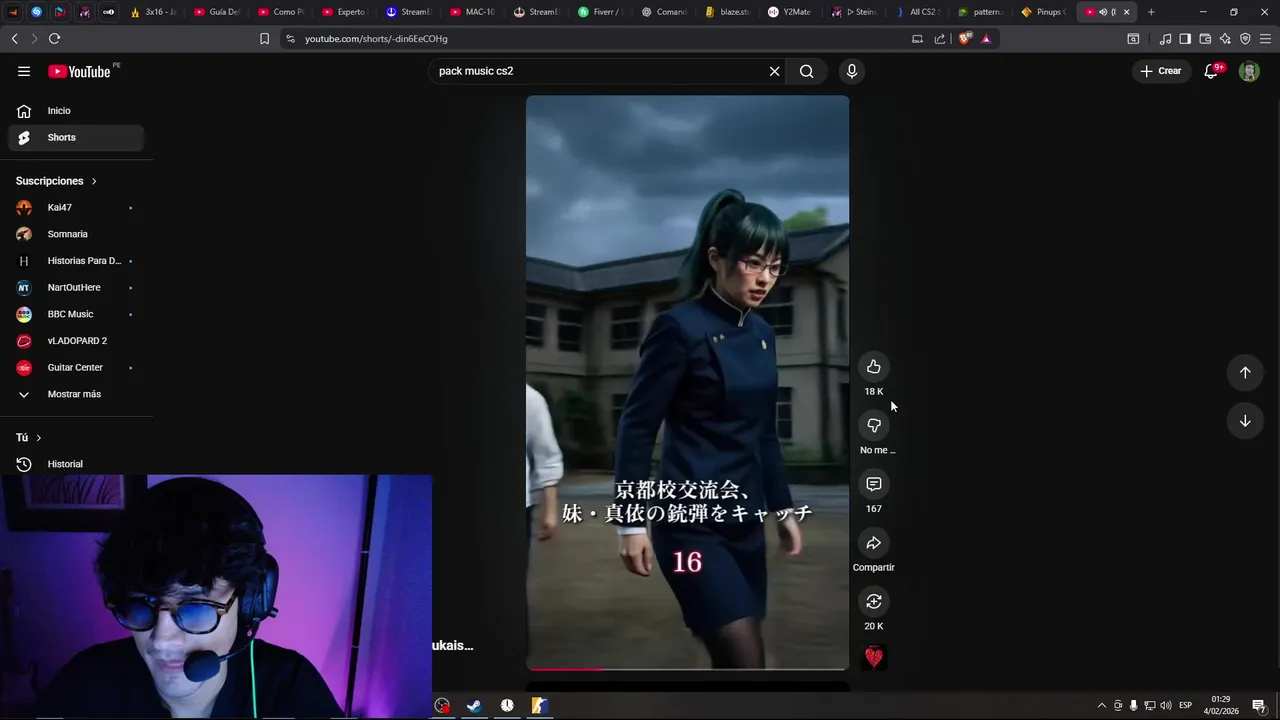The image size is (1280, 720).
Task: Run the search with magnifier button
Action: tap(806, 71)
